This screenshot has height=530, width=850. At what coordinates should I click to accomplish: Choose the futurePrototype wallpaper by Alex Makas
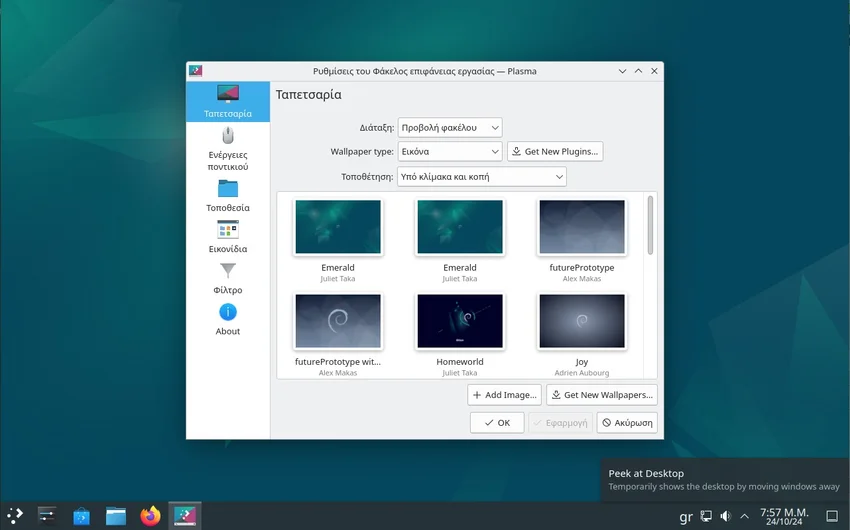pos(582,227)
